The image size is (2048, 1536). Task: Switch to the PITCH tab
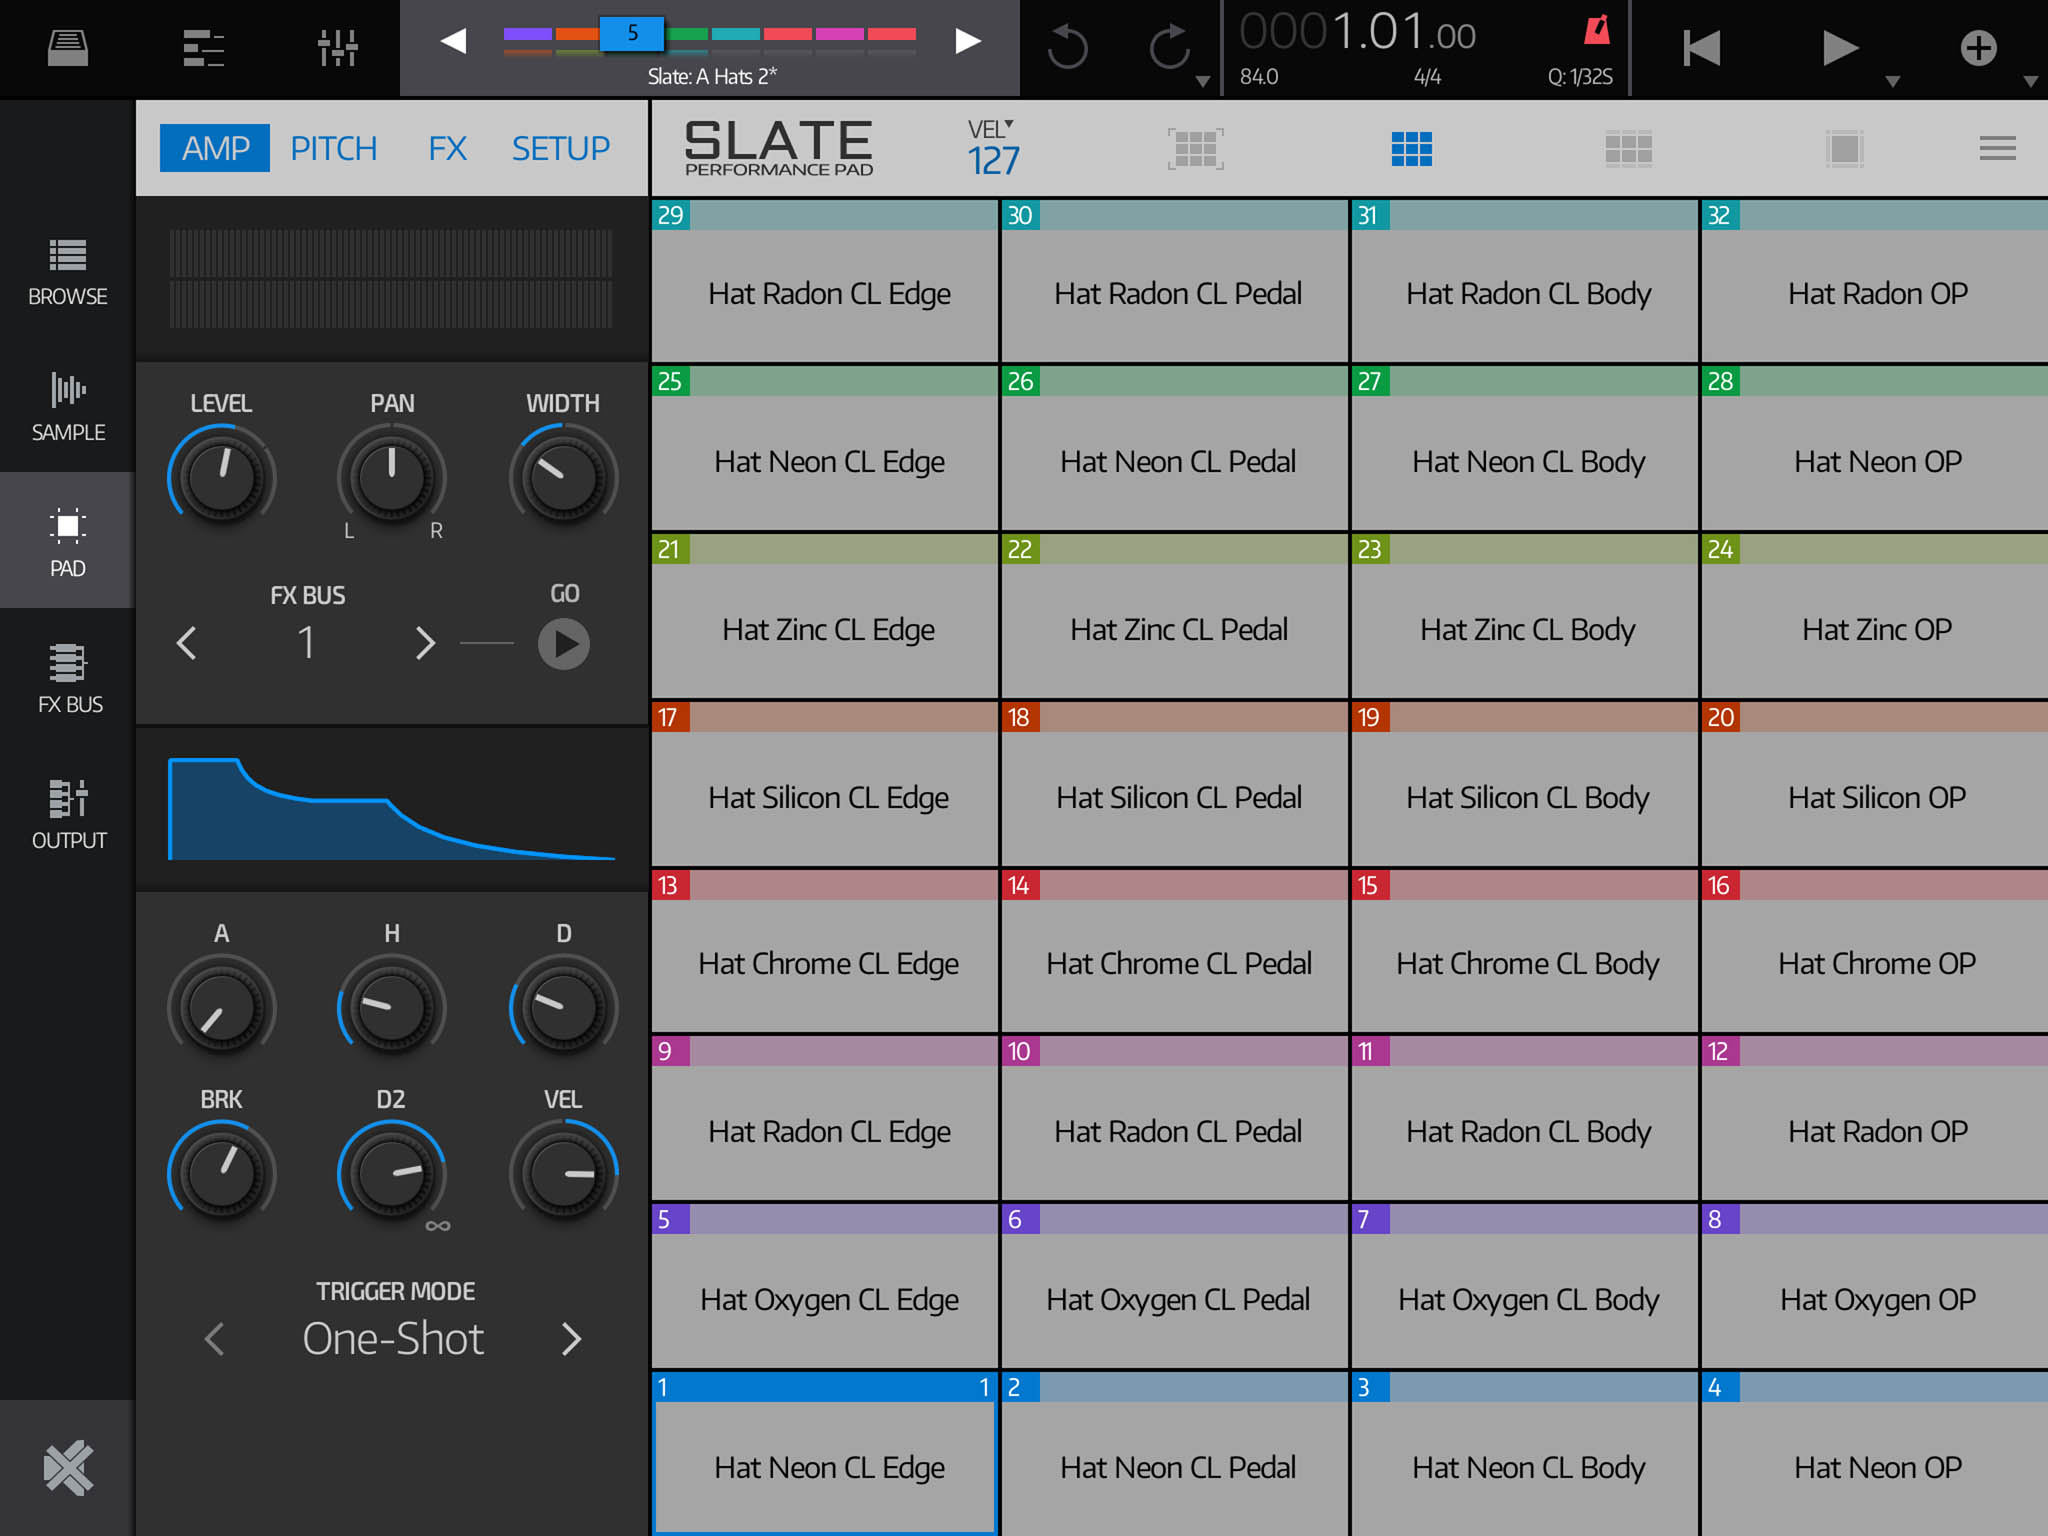(334, 148)
